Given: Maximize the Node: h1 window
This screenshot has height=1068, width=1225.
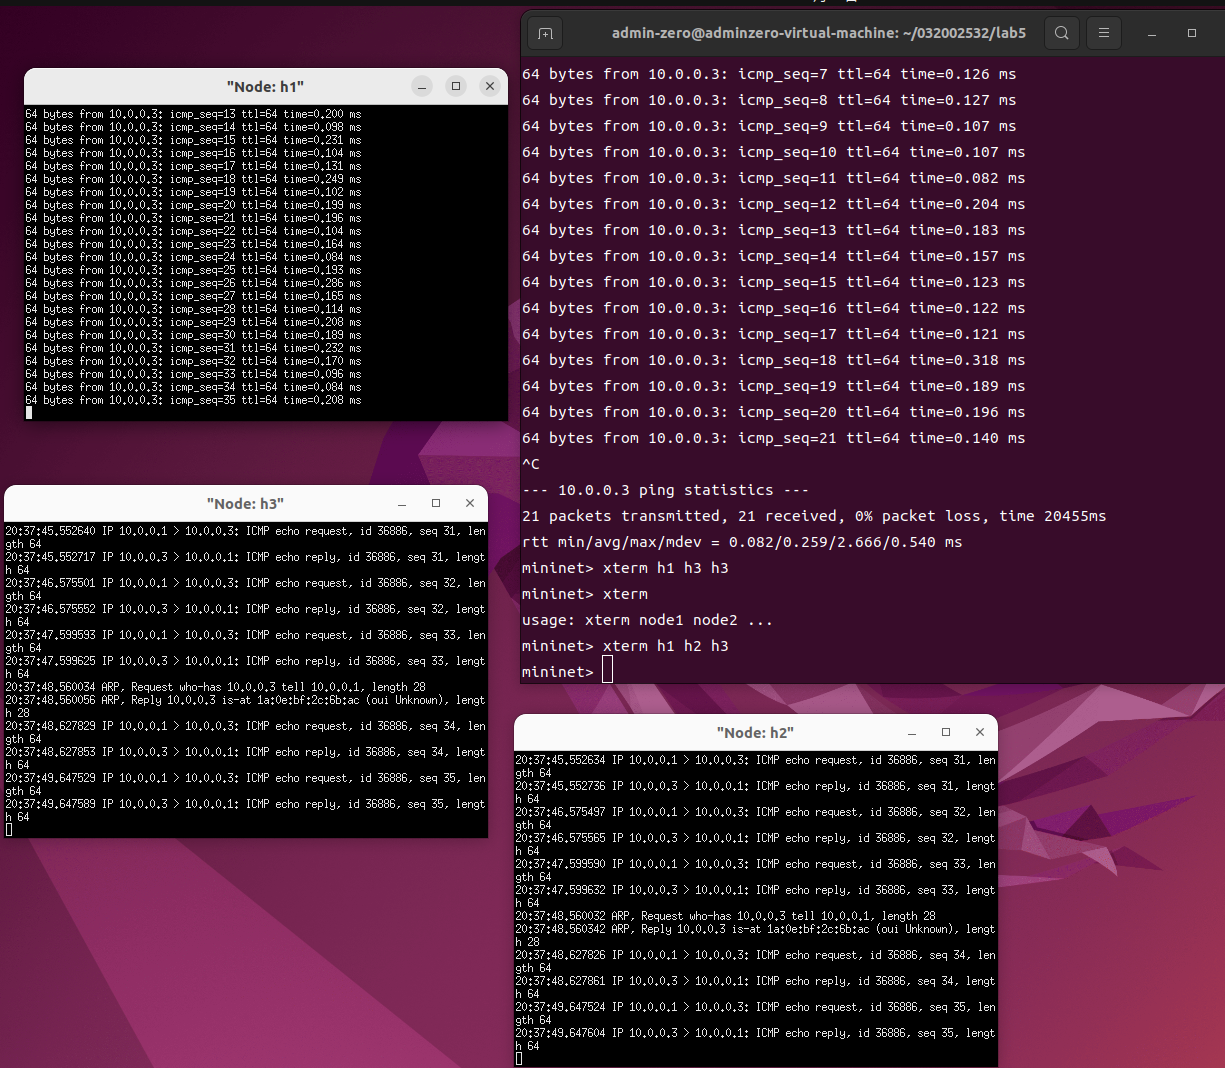Looking at the screenshot, I should pyautogui.click(x=456, y=87).
